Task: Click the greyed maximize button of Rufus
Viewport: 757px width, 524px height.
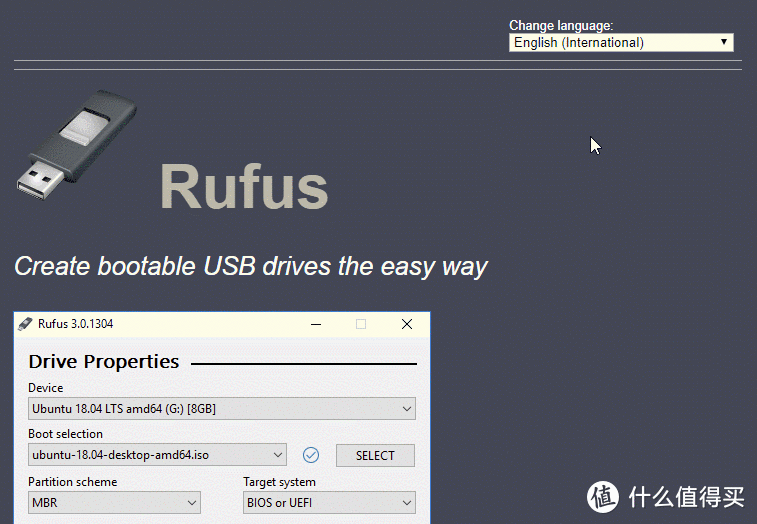Action: tap(361, 324)
